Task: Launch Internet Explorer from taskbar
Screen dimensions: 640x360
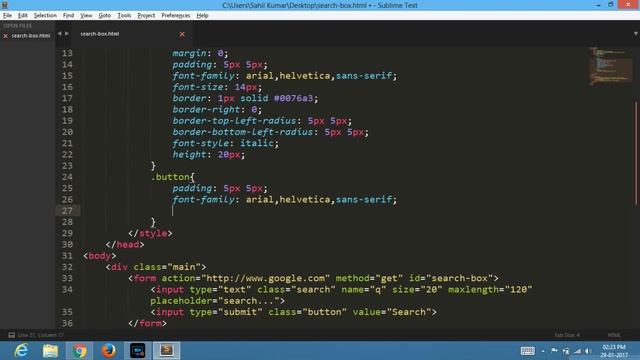Action: click(x=21, y=351)
